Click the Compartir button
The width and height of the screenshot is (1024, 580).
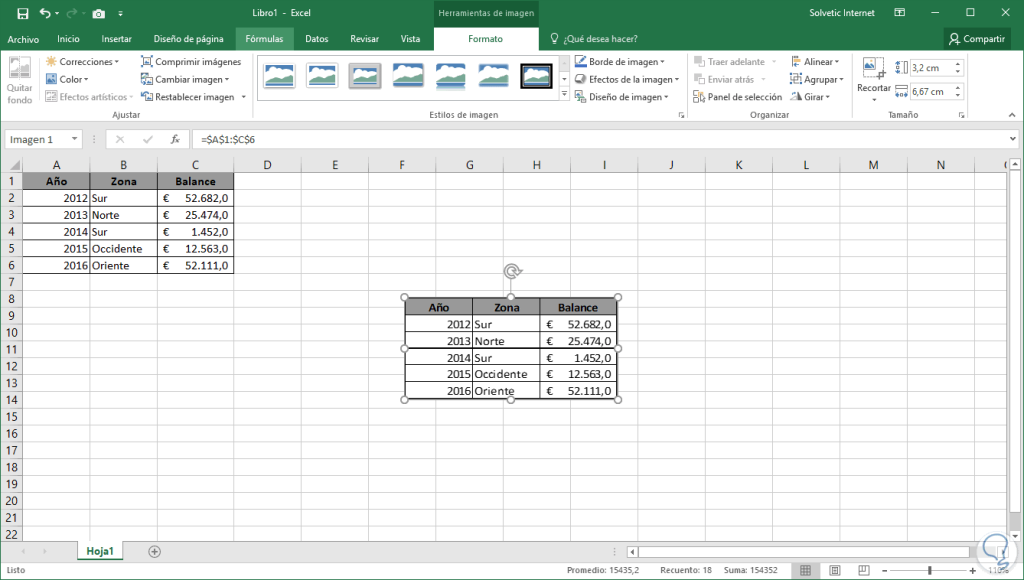pyautogui.click(x=977, y=38)
